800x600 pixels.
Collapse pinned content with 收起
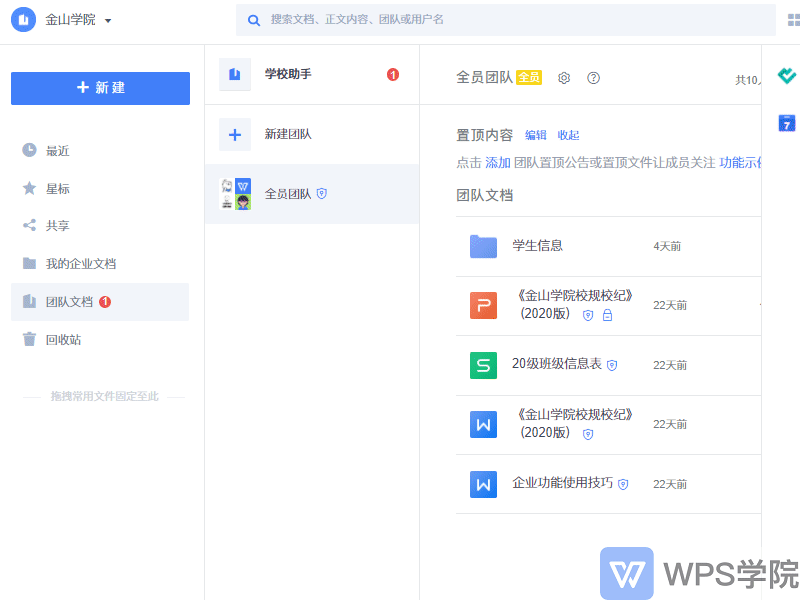point(568,135)
